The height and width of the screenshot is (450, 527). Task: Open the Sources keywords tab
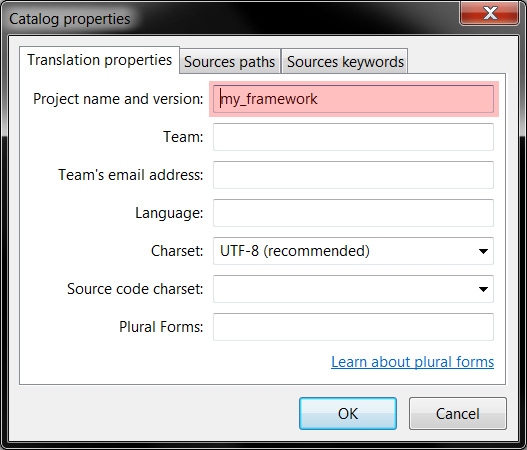[345, 62]
